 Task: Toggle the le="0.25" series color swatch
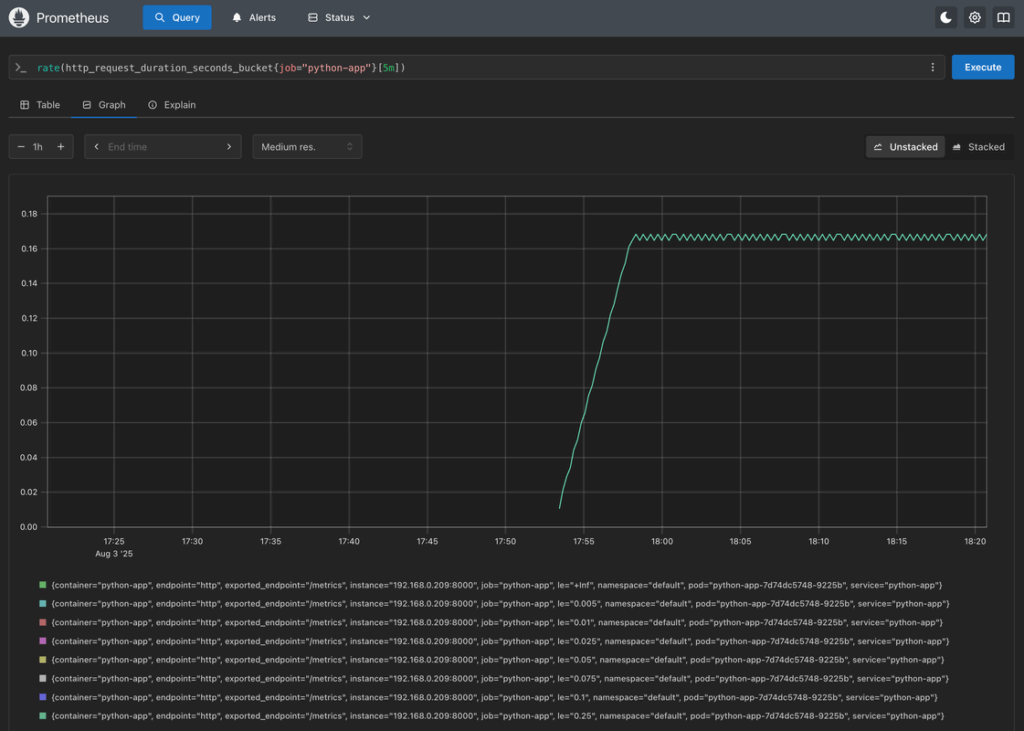[x=42, y=716]
